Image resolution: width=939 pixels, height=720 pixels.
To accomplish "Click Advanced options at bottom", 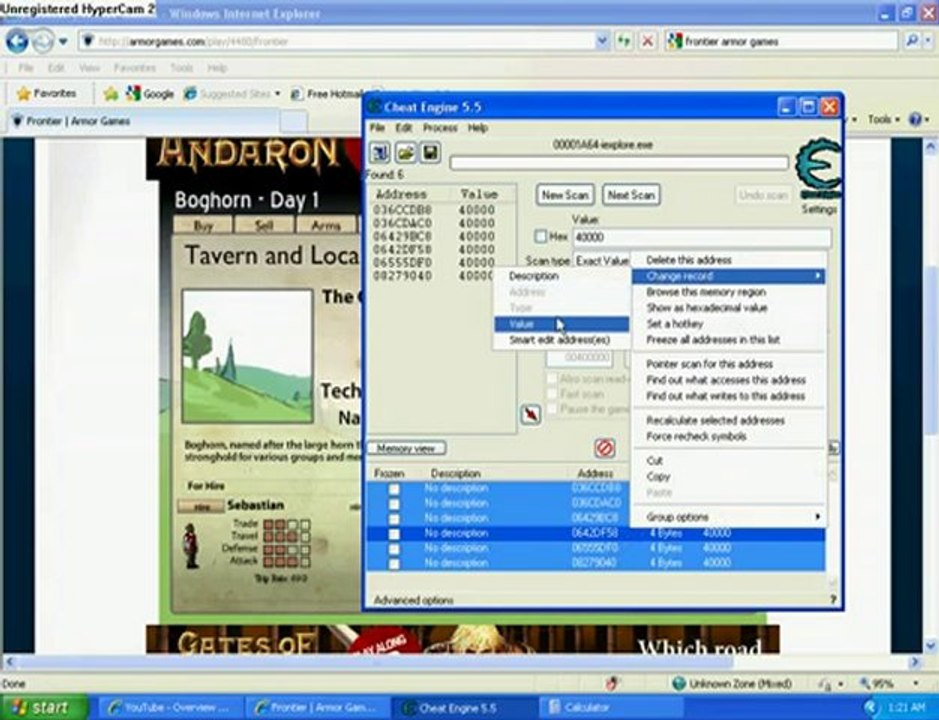I will (413, 600).
